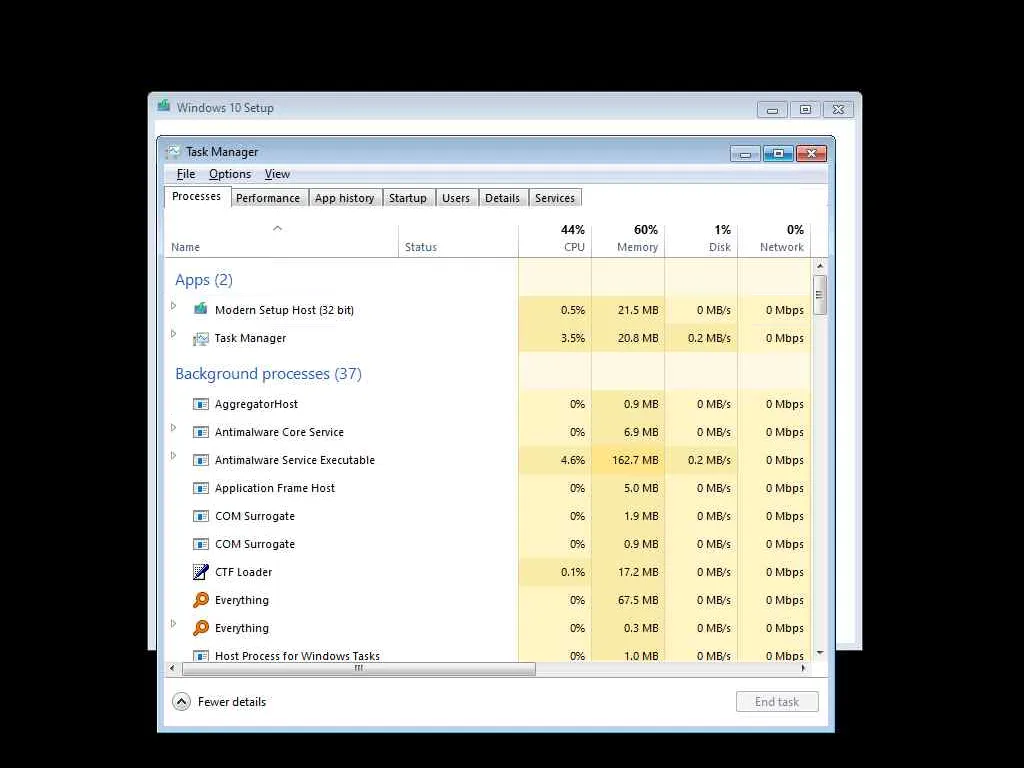Minimize the Windows 10 Setup window
This screenshot has width=1024, height=768.
click(x=772, y=110)
